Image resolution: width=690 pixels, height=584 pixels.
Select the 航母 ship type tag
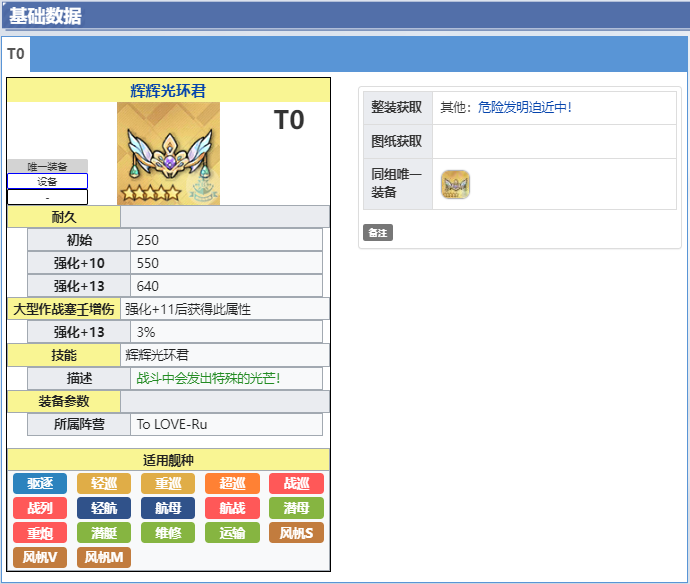[168, 508]
